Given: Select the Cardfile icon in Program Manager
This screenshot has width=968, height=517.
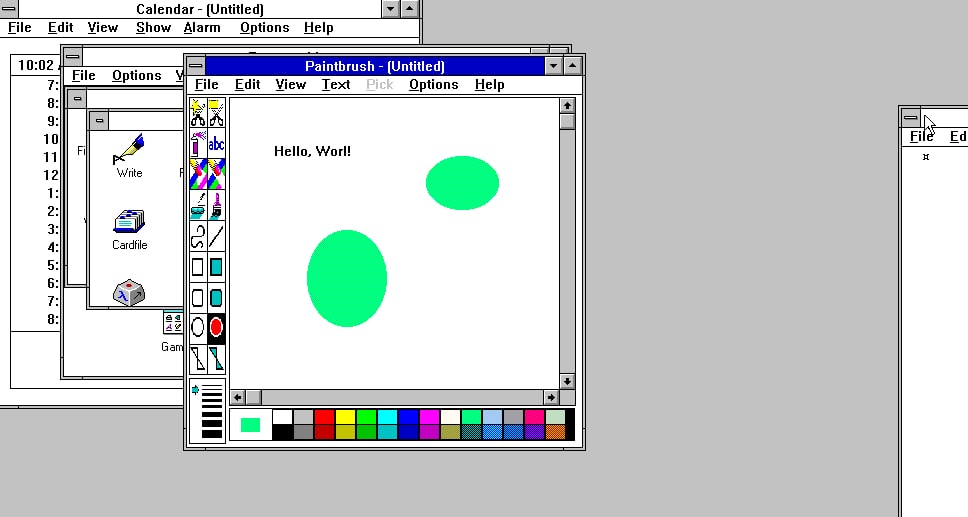Looking at the screenshot, I should pyautogui.click(x=129, y=230).
